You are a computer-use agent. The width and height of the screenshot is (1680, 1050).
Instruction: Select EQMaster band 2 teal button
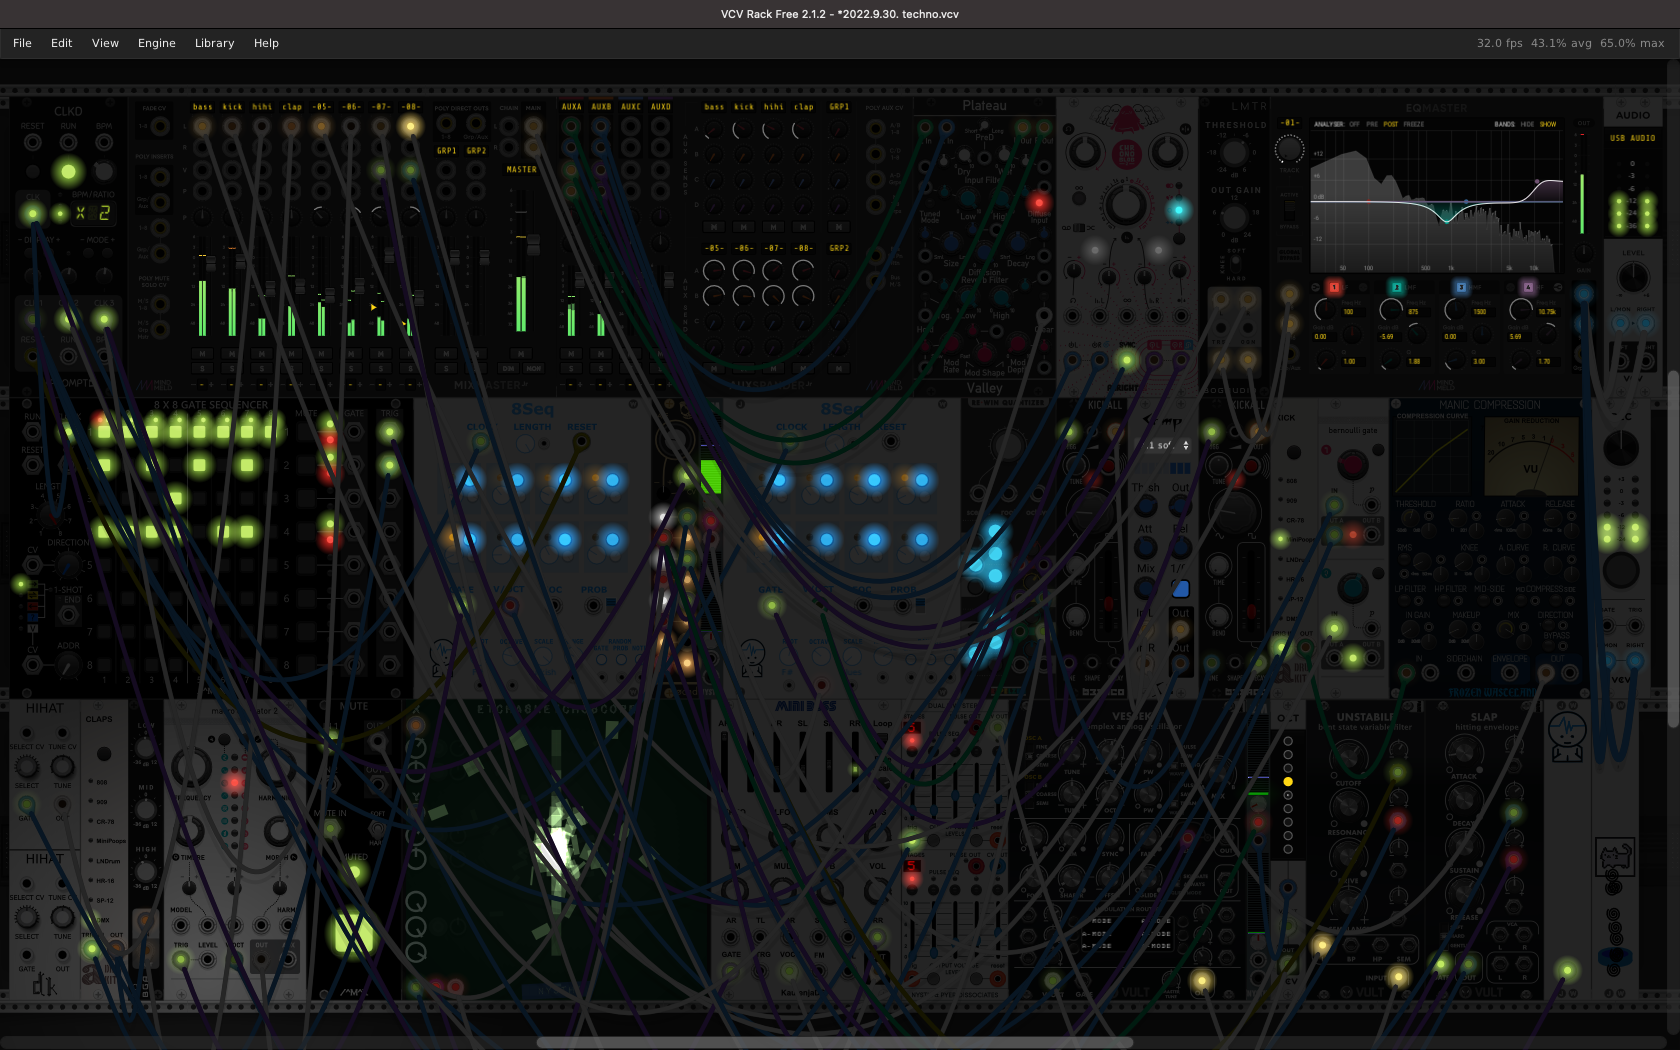pyautogui.click(x=1396, y=287)
